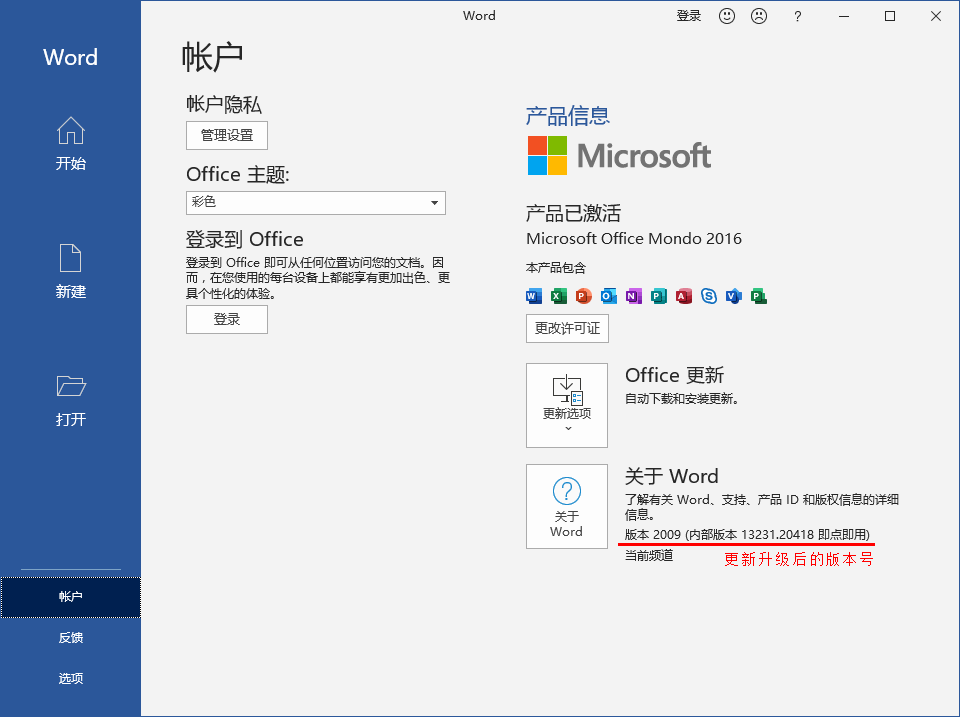Close the Word window
The height and width of the screenshot is (717, 960).
click(x=936, y=17)
